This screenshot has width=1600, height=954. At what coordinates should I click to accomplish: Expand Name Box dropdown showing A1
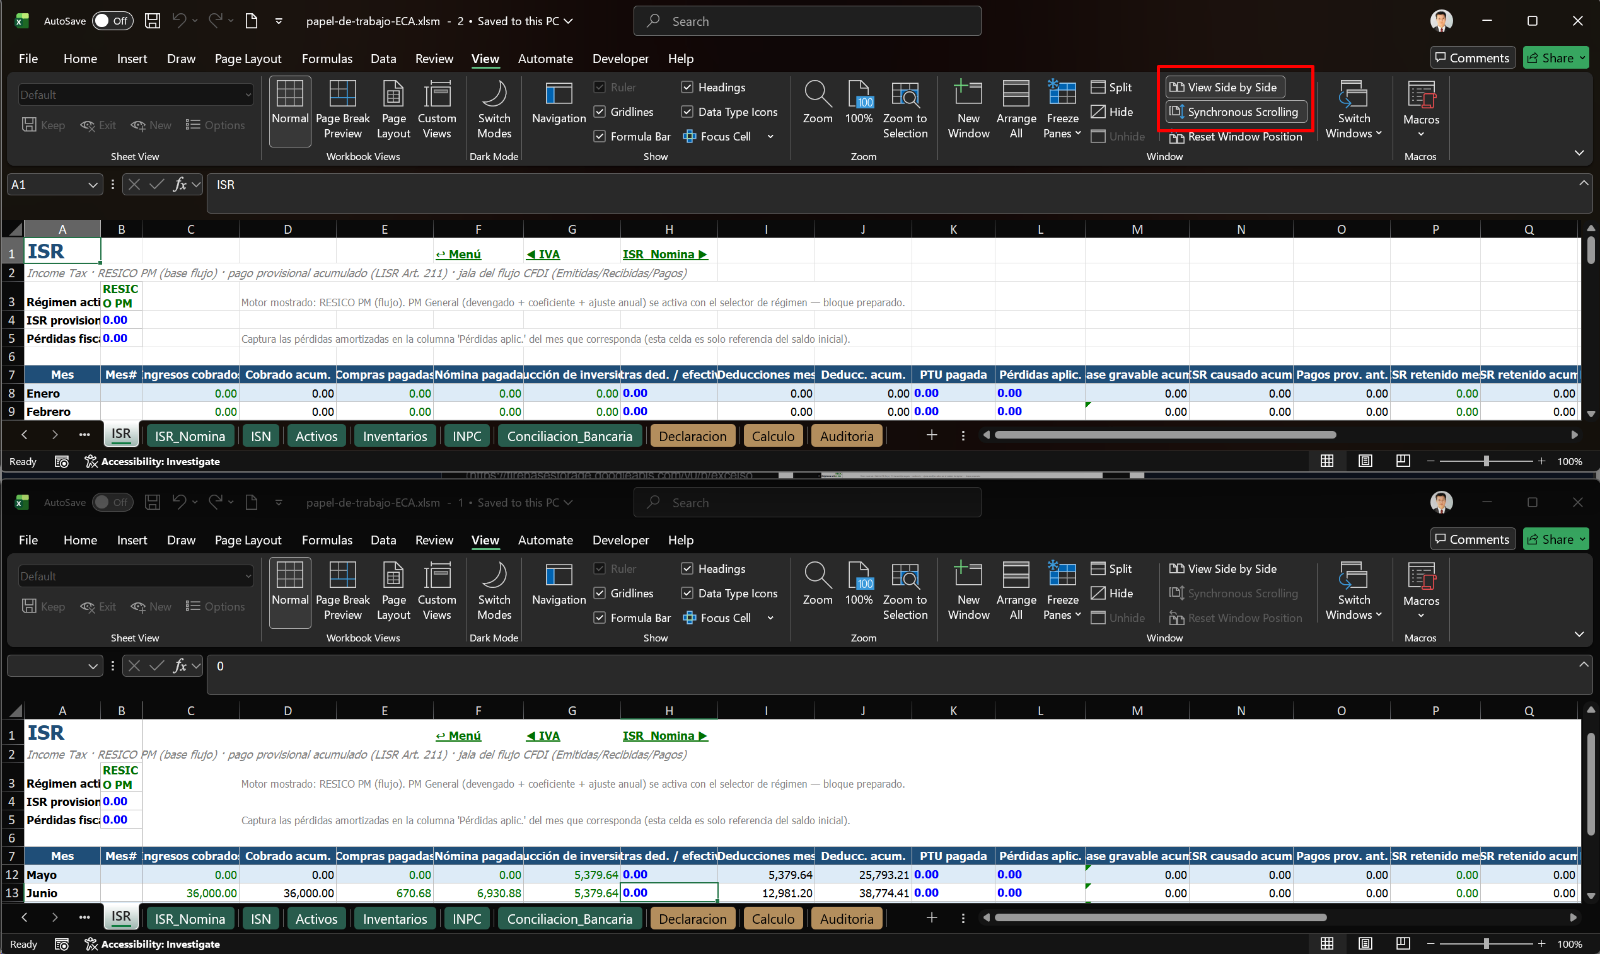(93, 185)
